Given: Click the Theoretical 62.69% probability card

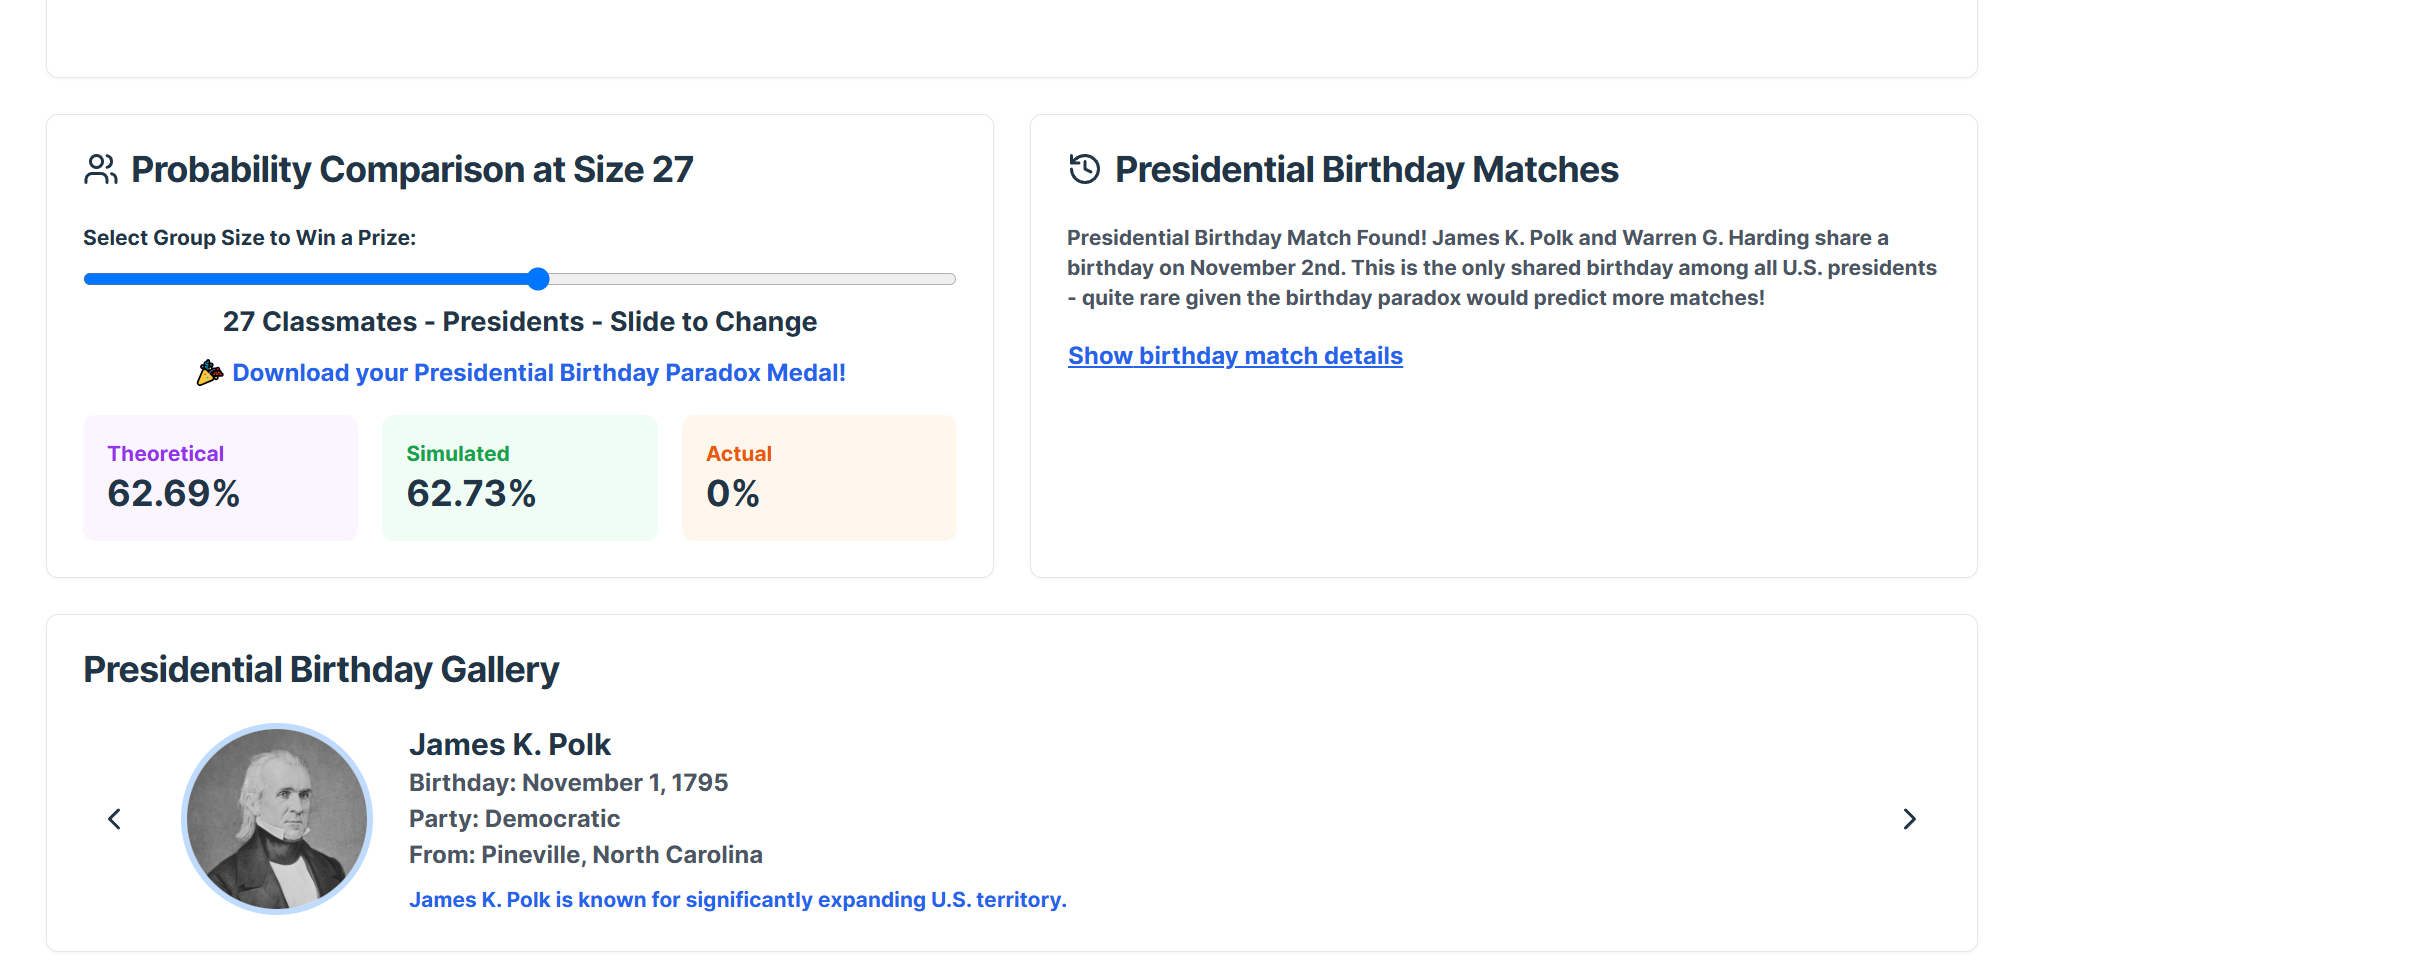Looking at the screenshot, I should click(220, 478).
